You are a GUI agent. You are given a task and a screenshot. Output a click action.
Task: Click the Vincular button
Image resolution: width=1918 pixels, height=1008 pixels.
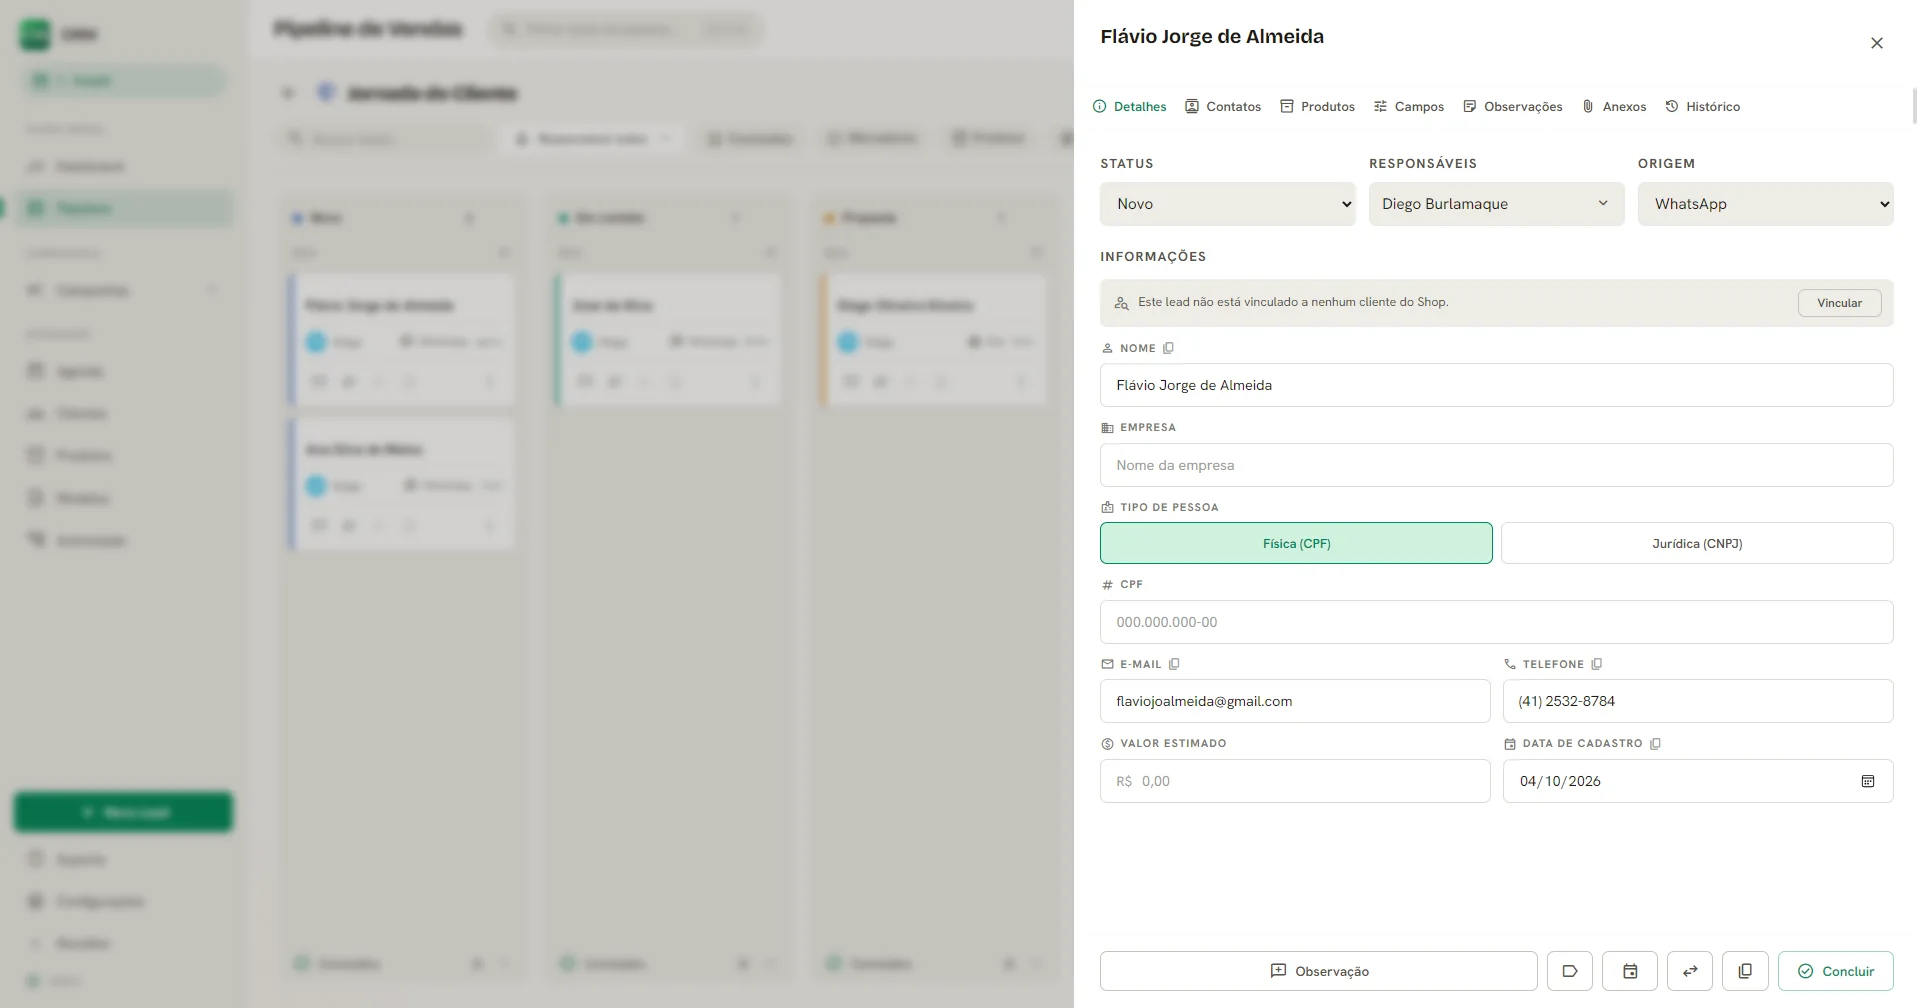(x=1839, y=303)
